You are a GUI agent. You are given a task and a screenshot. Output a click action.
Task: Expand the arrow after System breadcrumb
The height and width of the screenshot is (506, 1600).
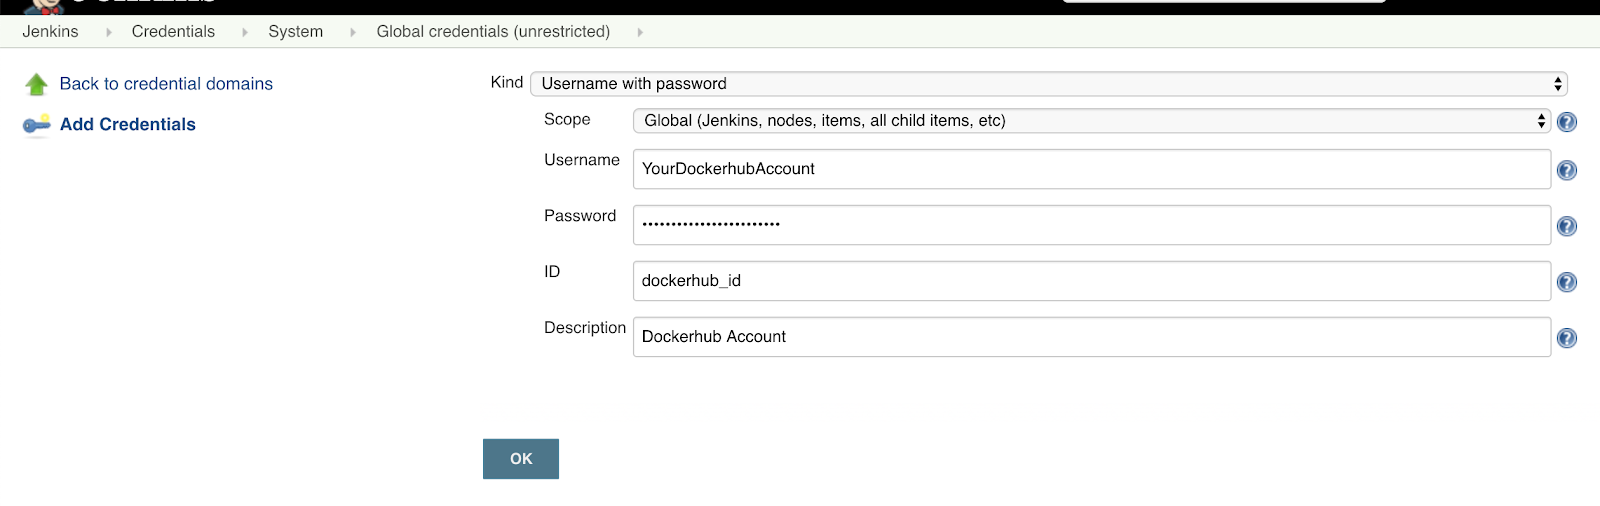click(x=353, y=32)
